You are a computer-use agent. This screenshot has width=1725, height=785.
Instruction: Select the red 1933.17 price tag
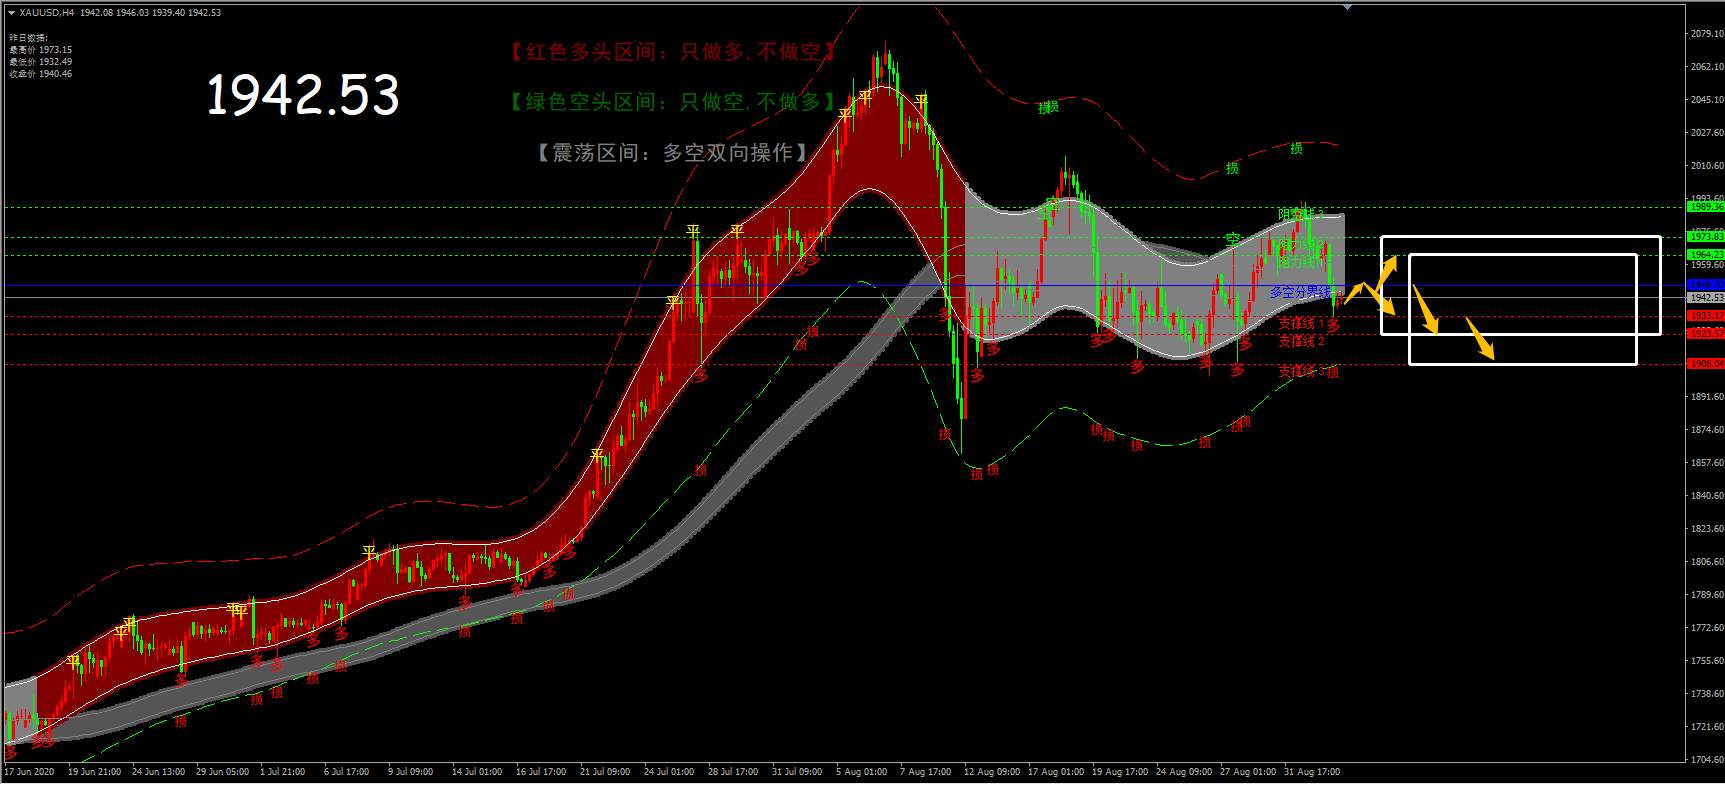tap(1705, 316)
